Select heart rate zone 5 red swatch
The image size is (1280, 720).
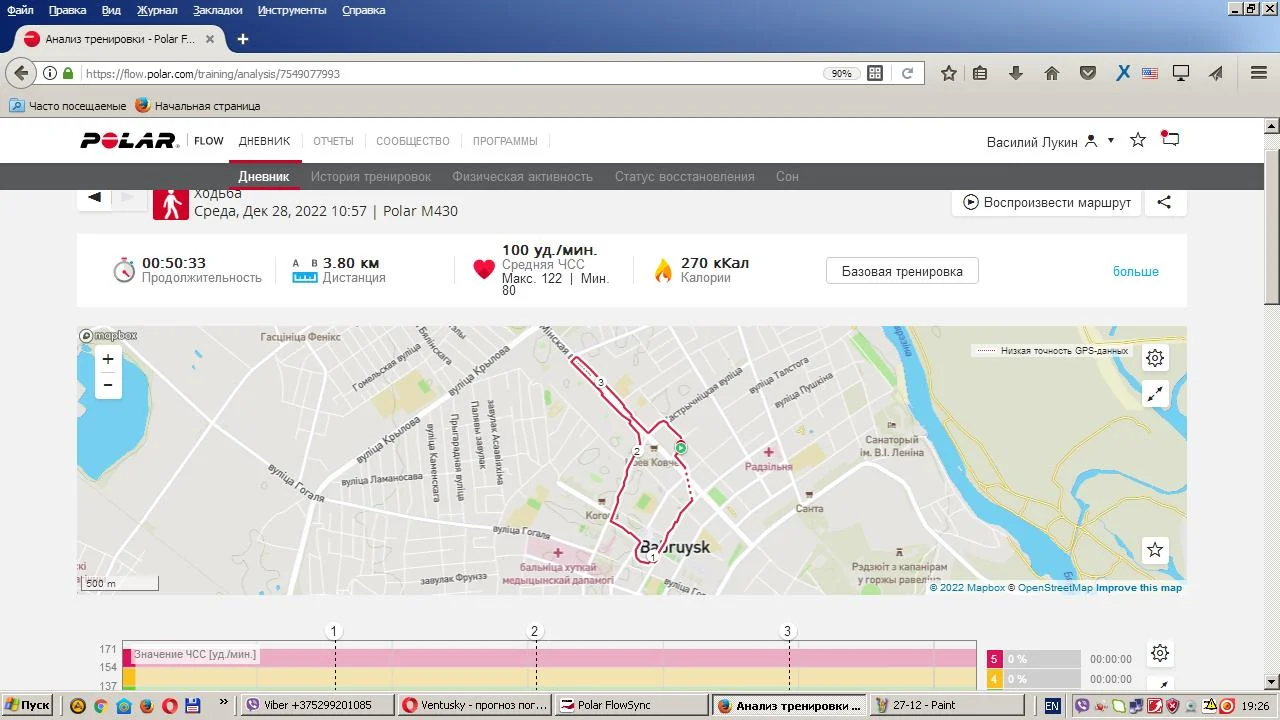pos(994,659)
